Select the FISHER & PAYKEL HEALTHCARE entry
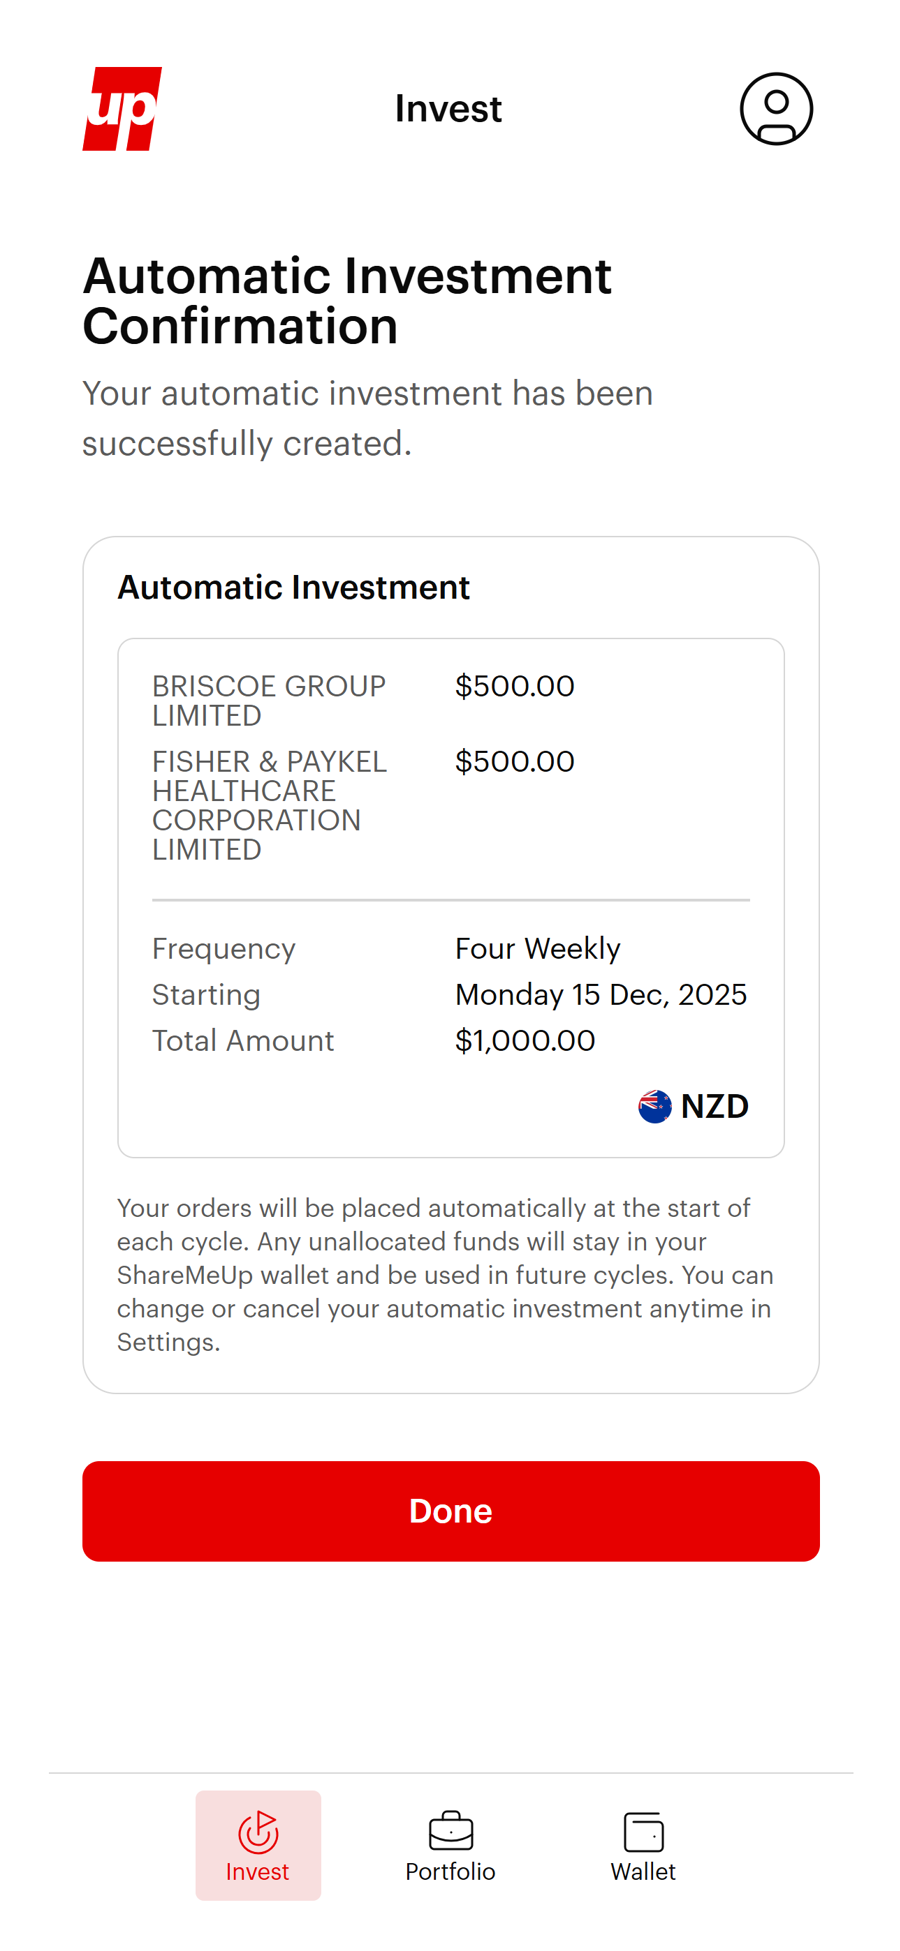The width and height of the screenshot is (900, 1951). coord(269,805)
